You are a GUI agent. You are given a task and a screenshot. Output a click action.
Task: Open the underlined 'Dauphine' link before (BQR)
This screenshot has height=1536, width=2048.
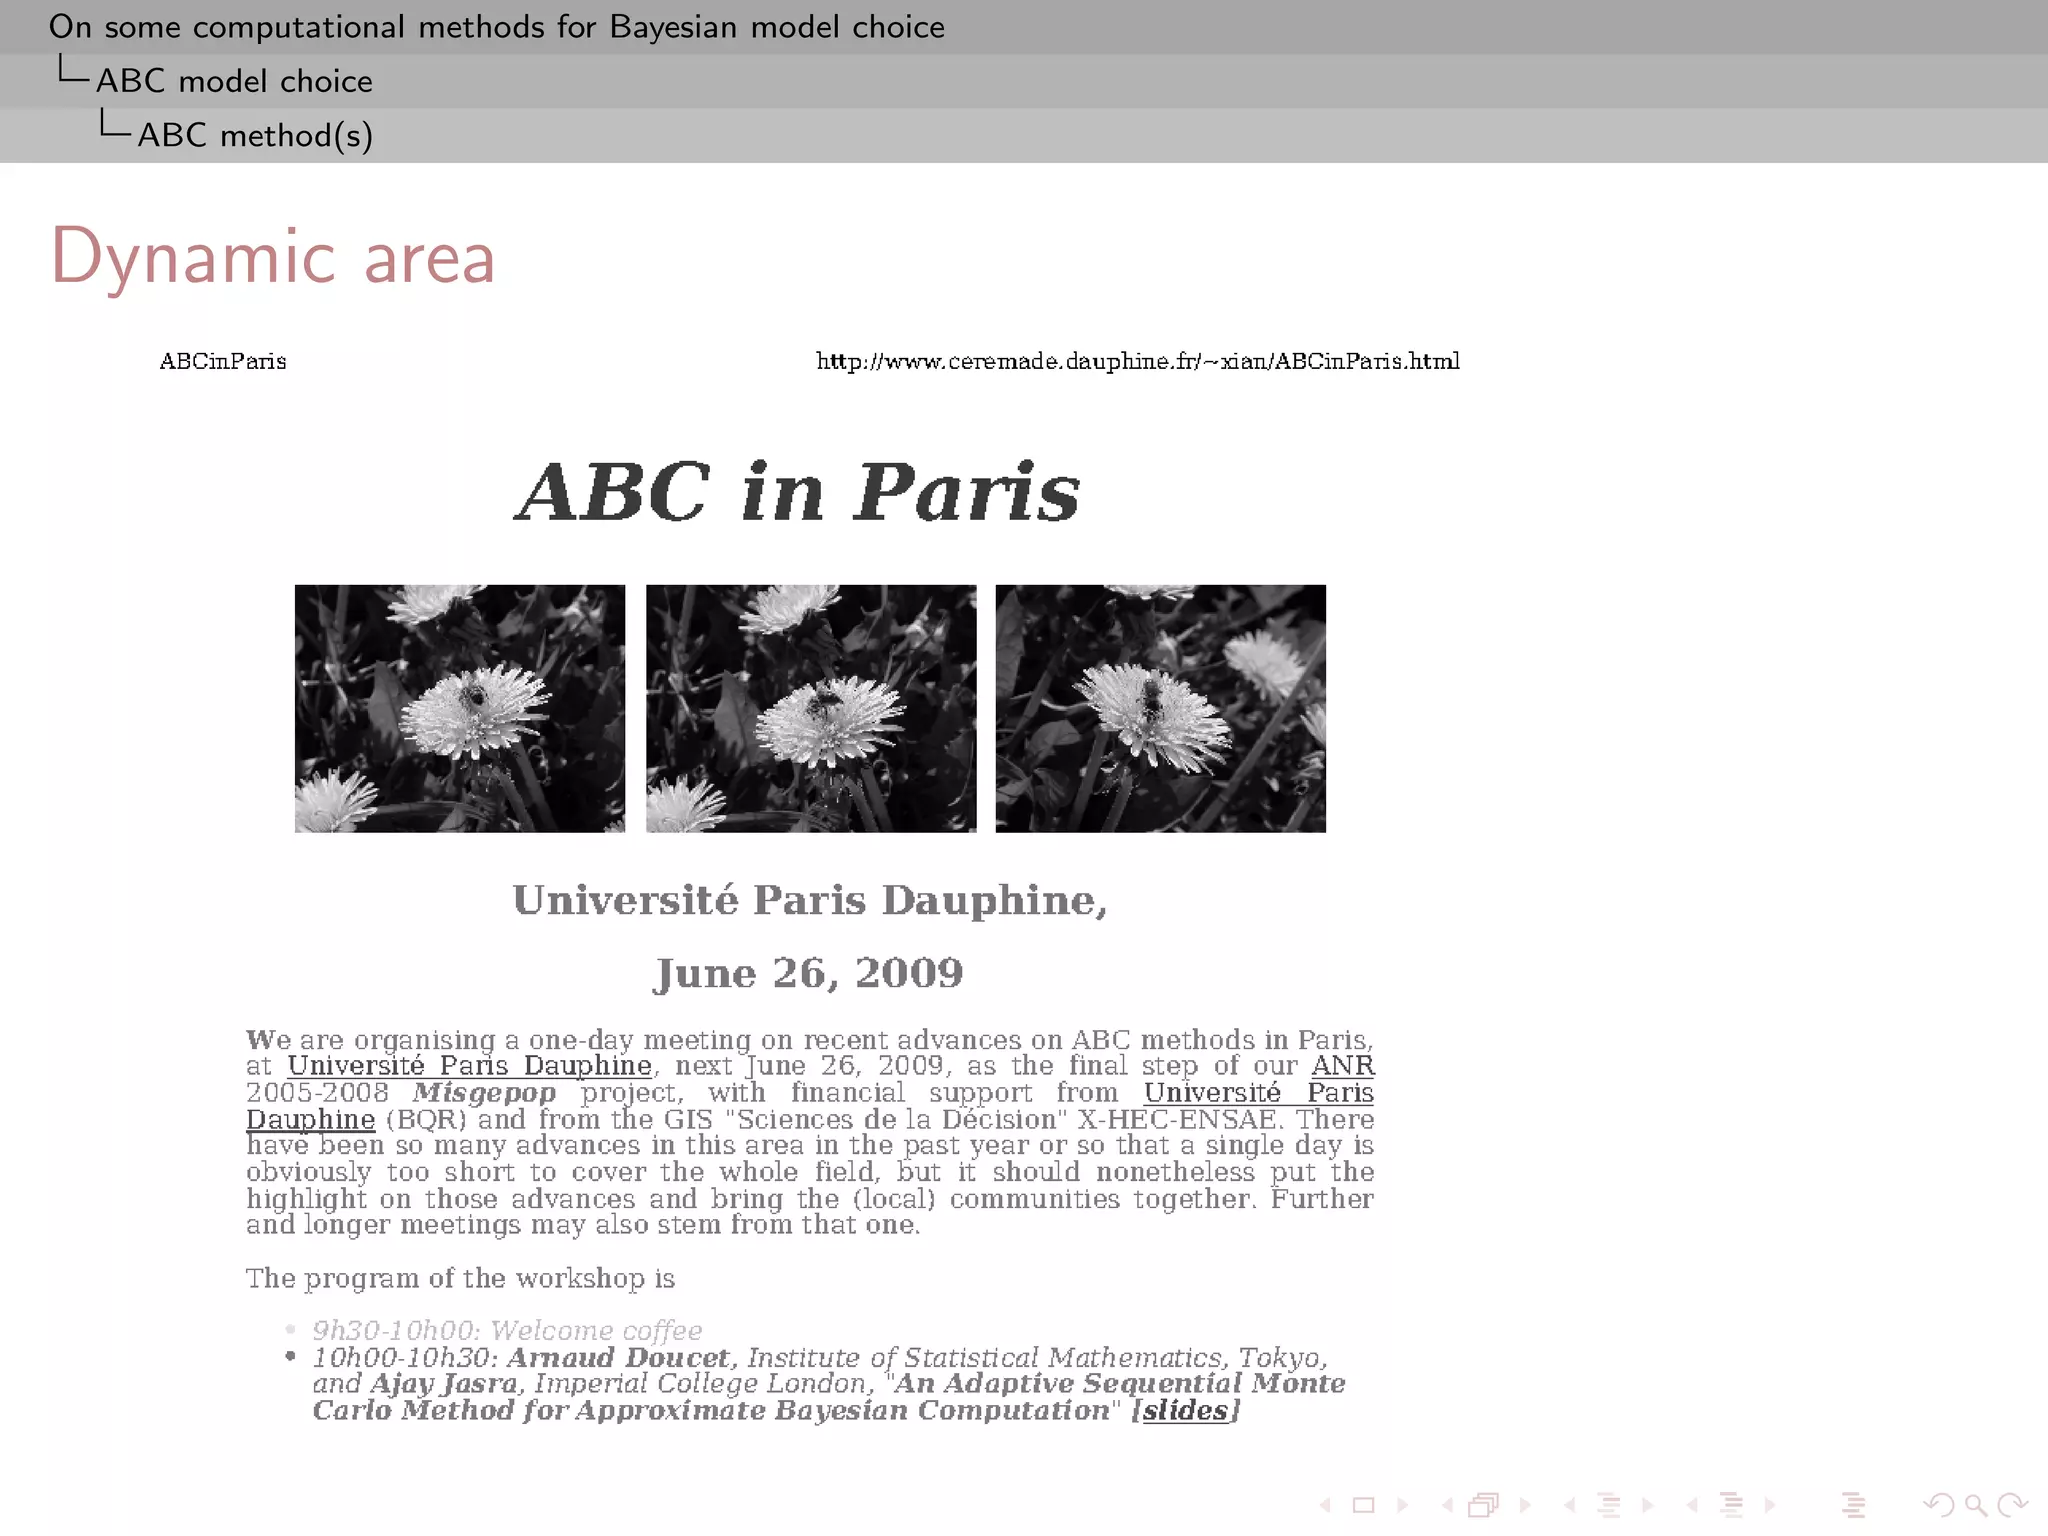311,1120
